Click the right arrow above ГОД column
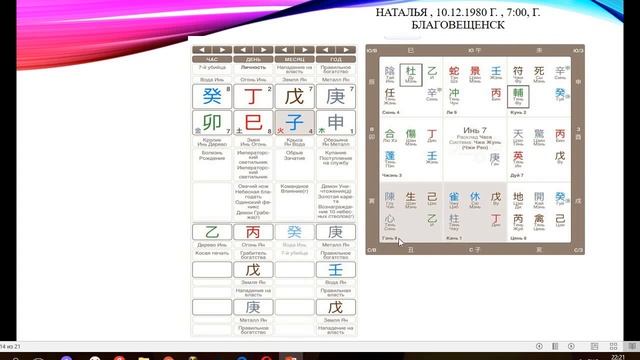 pos(346,50)
